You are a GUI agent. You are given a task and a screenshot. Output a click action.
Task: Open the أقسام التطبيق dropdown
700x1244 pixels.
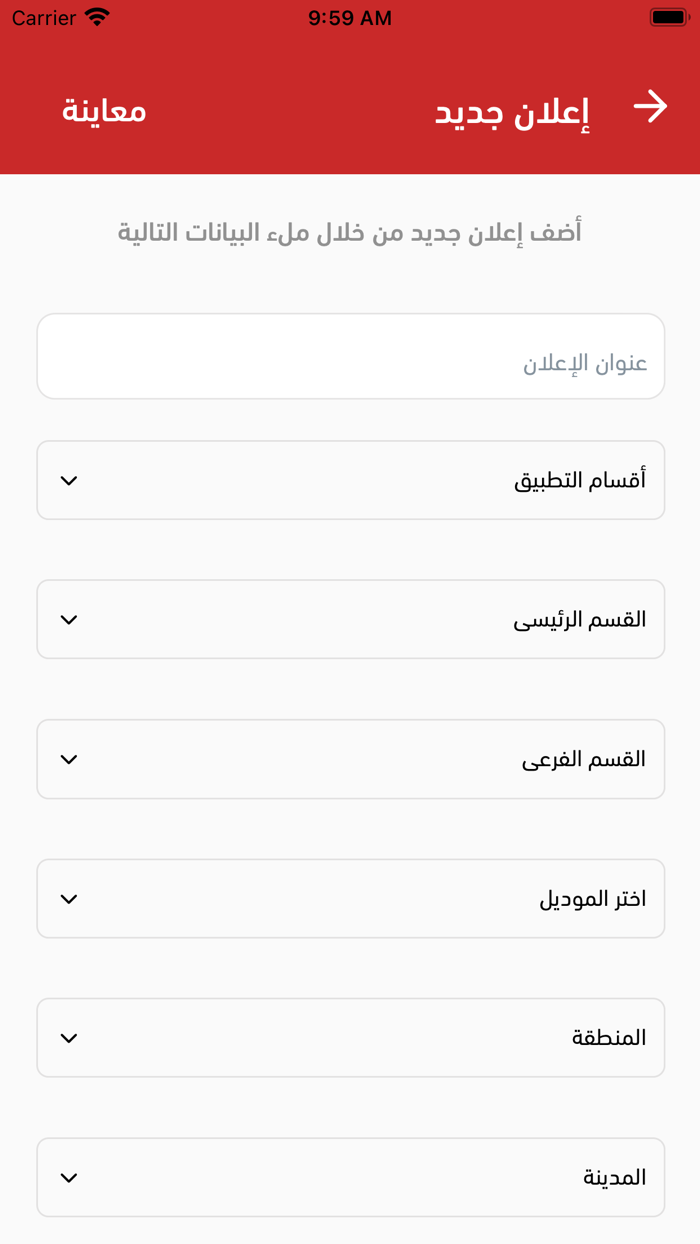tap(350, 480)
